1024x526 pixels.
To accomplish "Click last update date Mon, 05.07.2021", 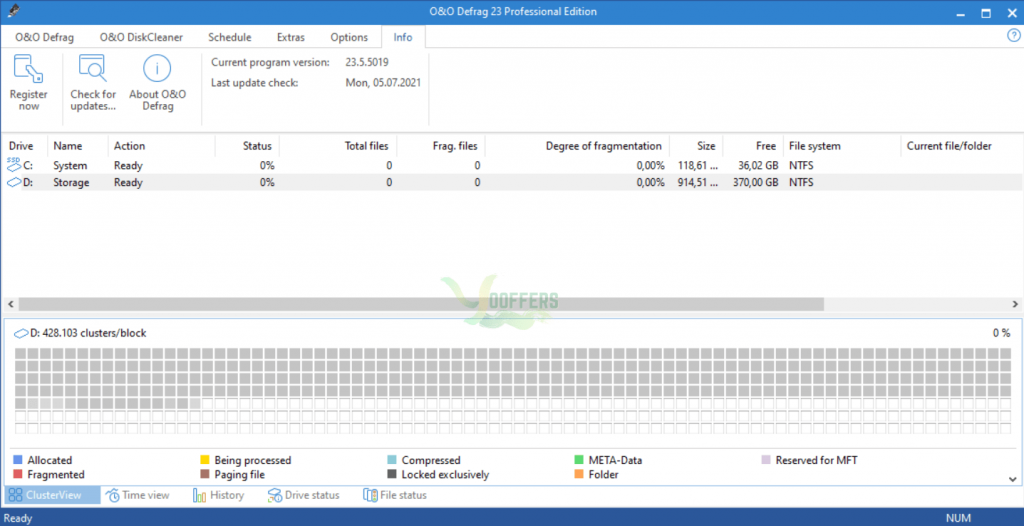I will tap(383, 83).
